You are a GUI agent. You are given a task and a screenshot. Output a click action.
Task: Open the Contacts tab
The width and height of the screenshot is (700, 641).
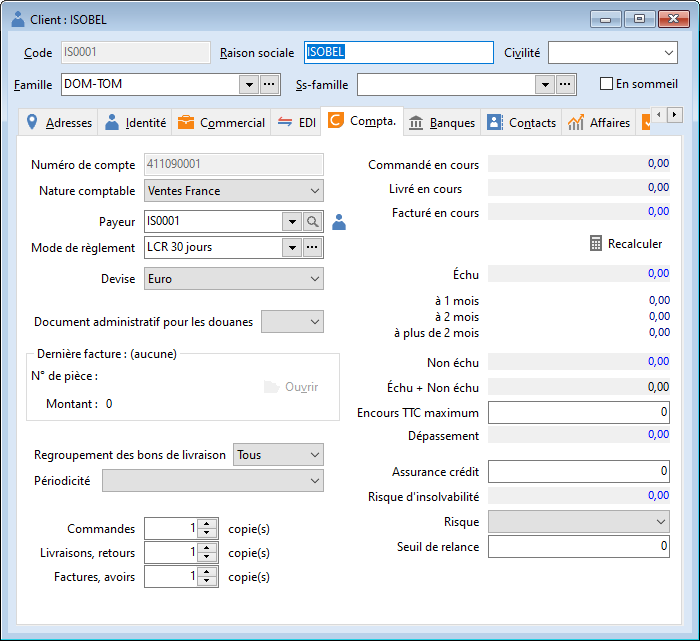(x=521, y=122)
